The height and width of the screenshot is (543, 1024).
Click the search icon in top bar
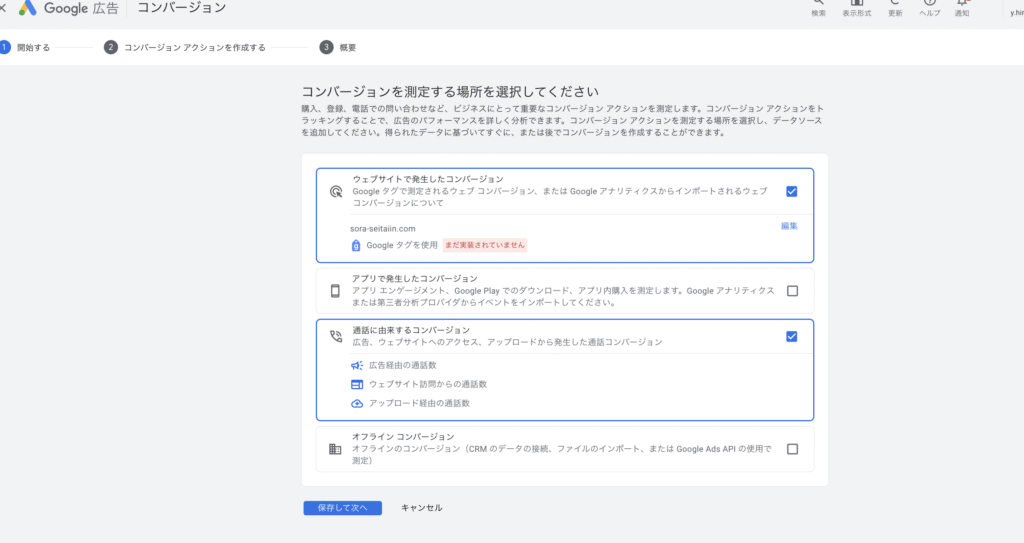(818, 5)
